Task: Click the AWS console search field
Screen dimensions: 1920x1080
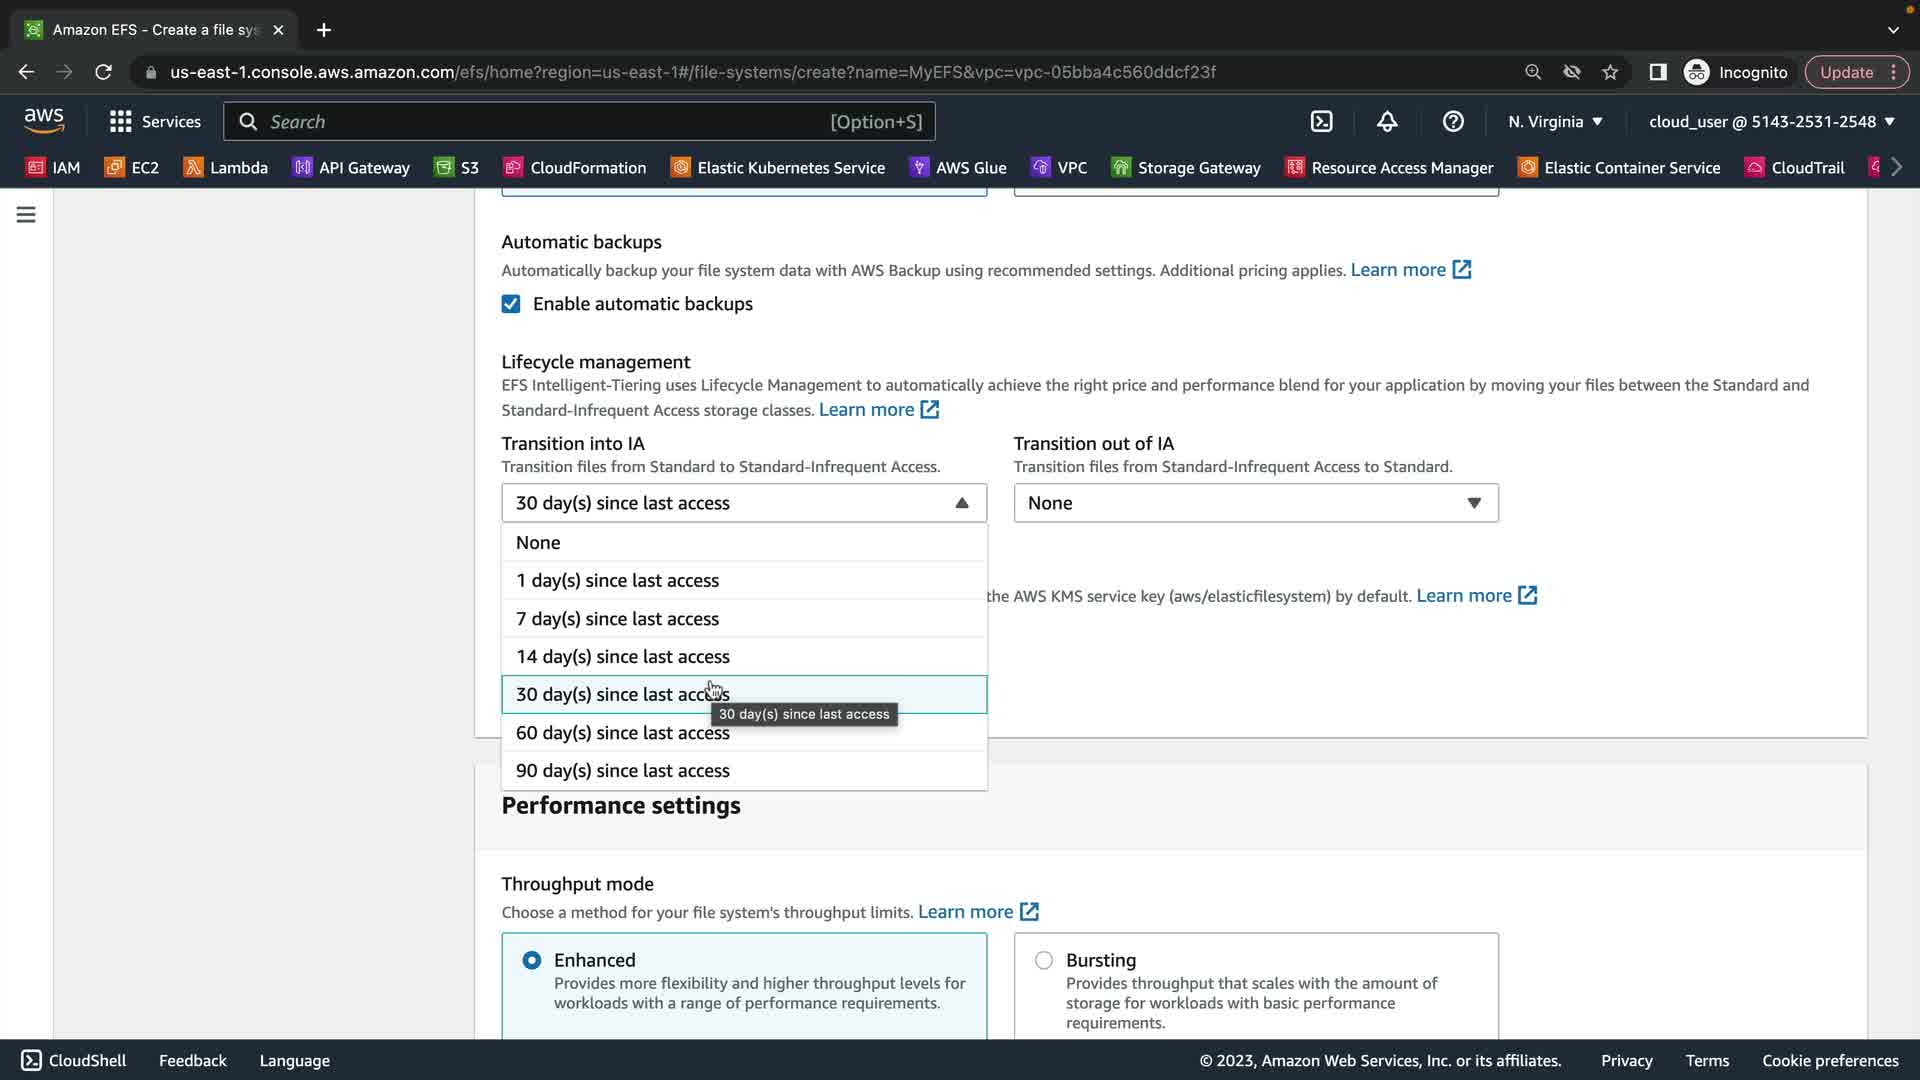Action: pyautogui.click(x=578, y=121)
